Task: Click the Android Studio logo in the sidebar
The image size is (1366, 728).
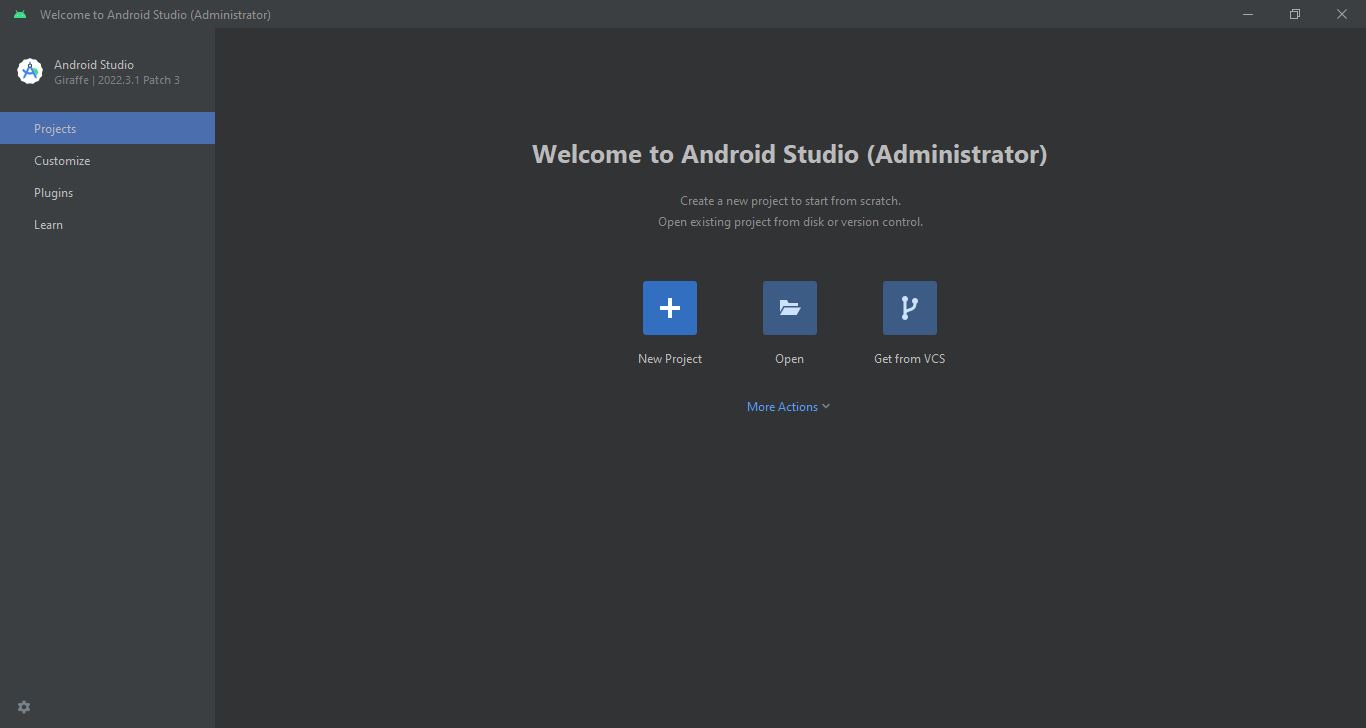Action: 30,71
